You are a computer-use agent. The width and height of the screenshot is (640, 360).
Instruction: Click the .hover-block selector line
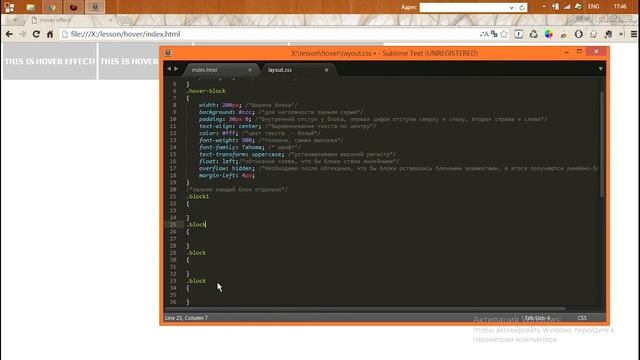(206, 91)
